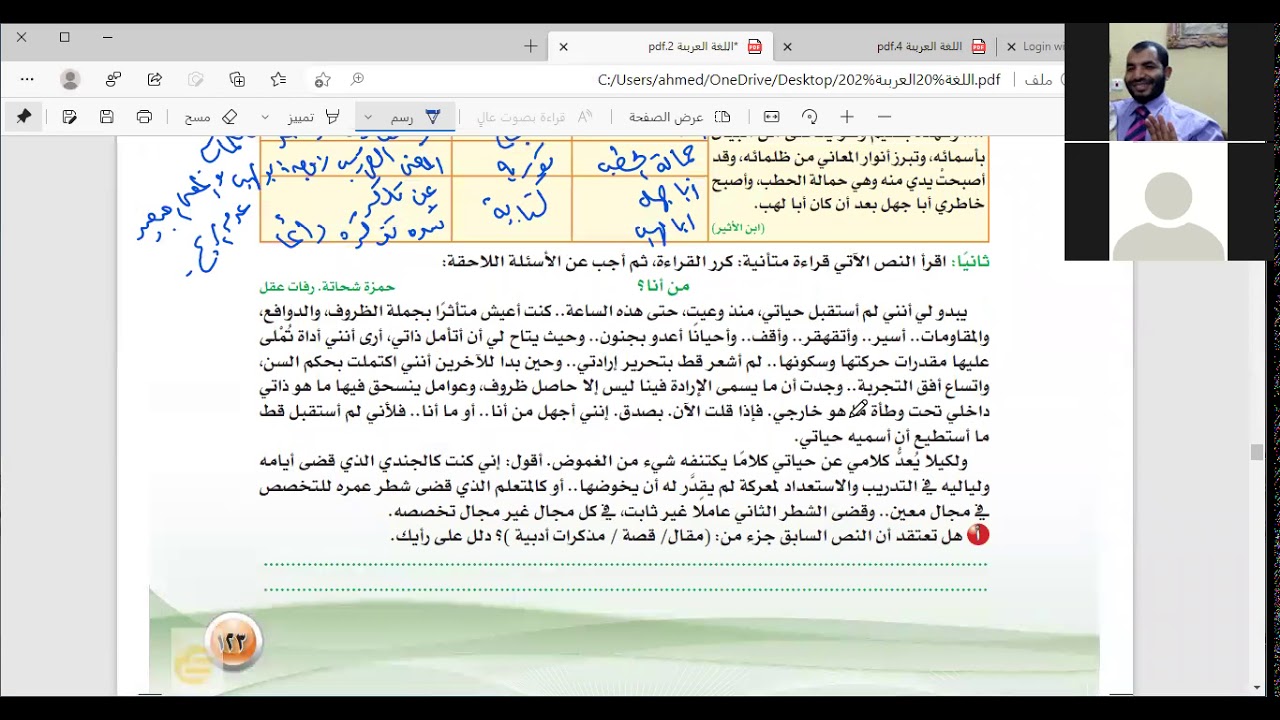Open Edge Settings and more menu
The width and height of the screenshot is (1280, 720).
coord(27,79)
